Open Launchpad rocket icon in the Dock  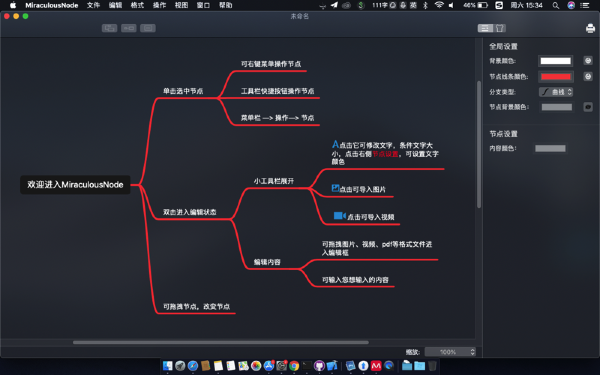click(180, 366)
